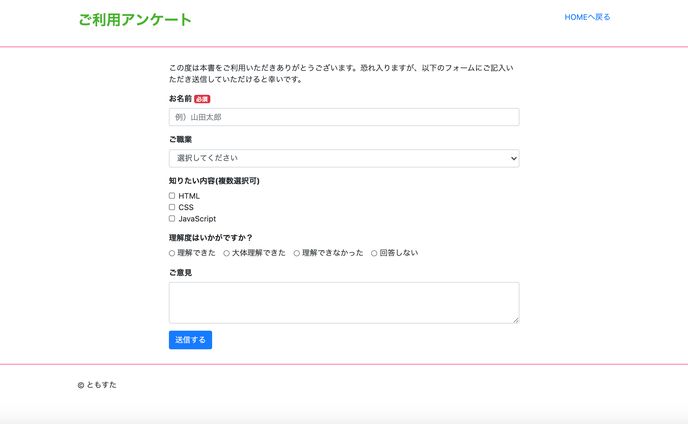Check the CSS checkbox

coord(172,207)
